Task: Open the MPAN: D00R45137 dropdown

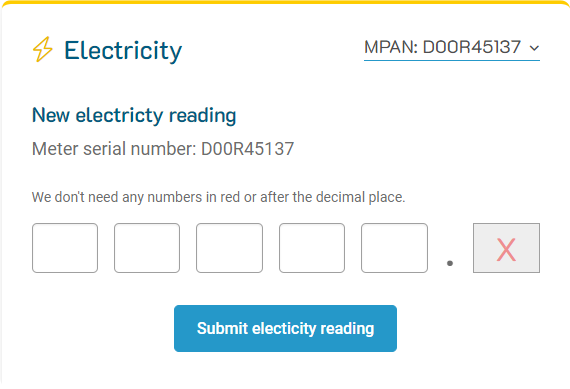Action: tap(452, 48)
